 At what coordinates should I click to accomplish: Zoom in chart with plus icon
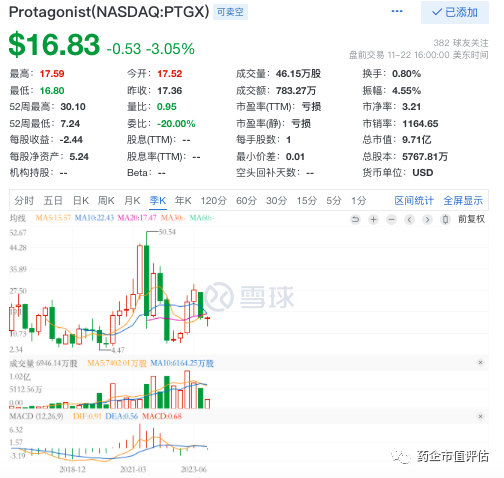tap(374, 219)
